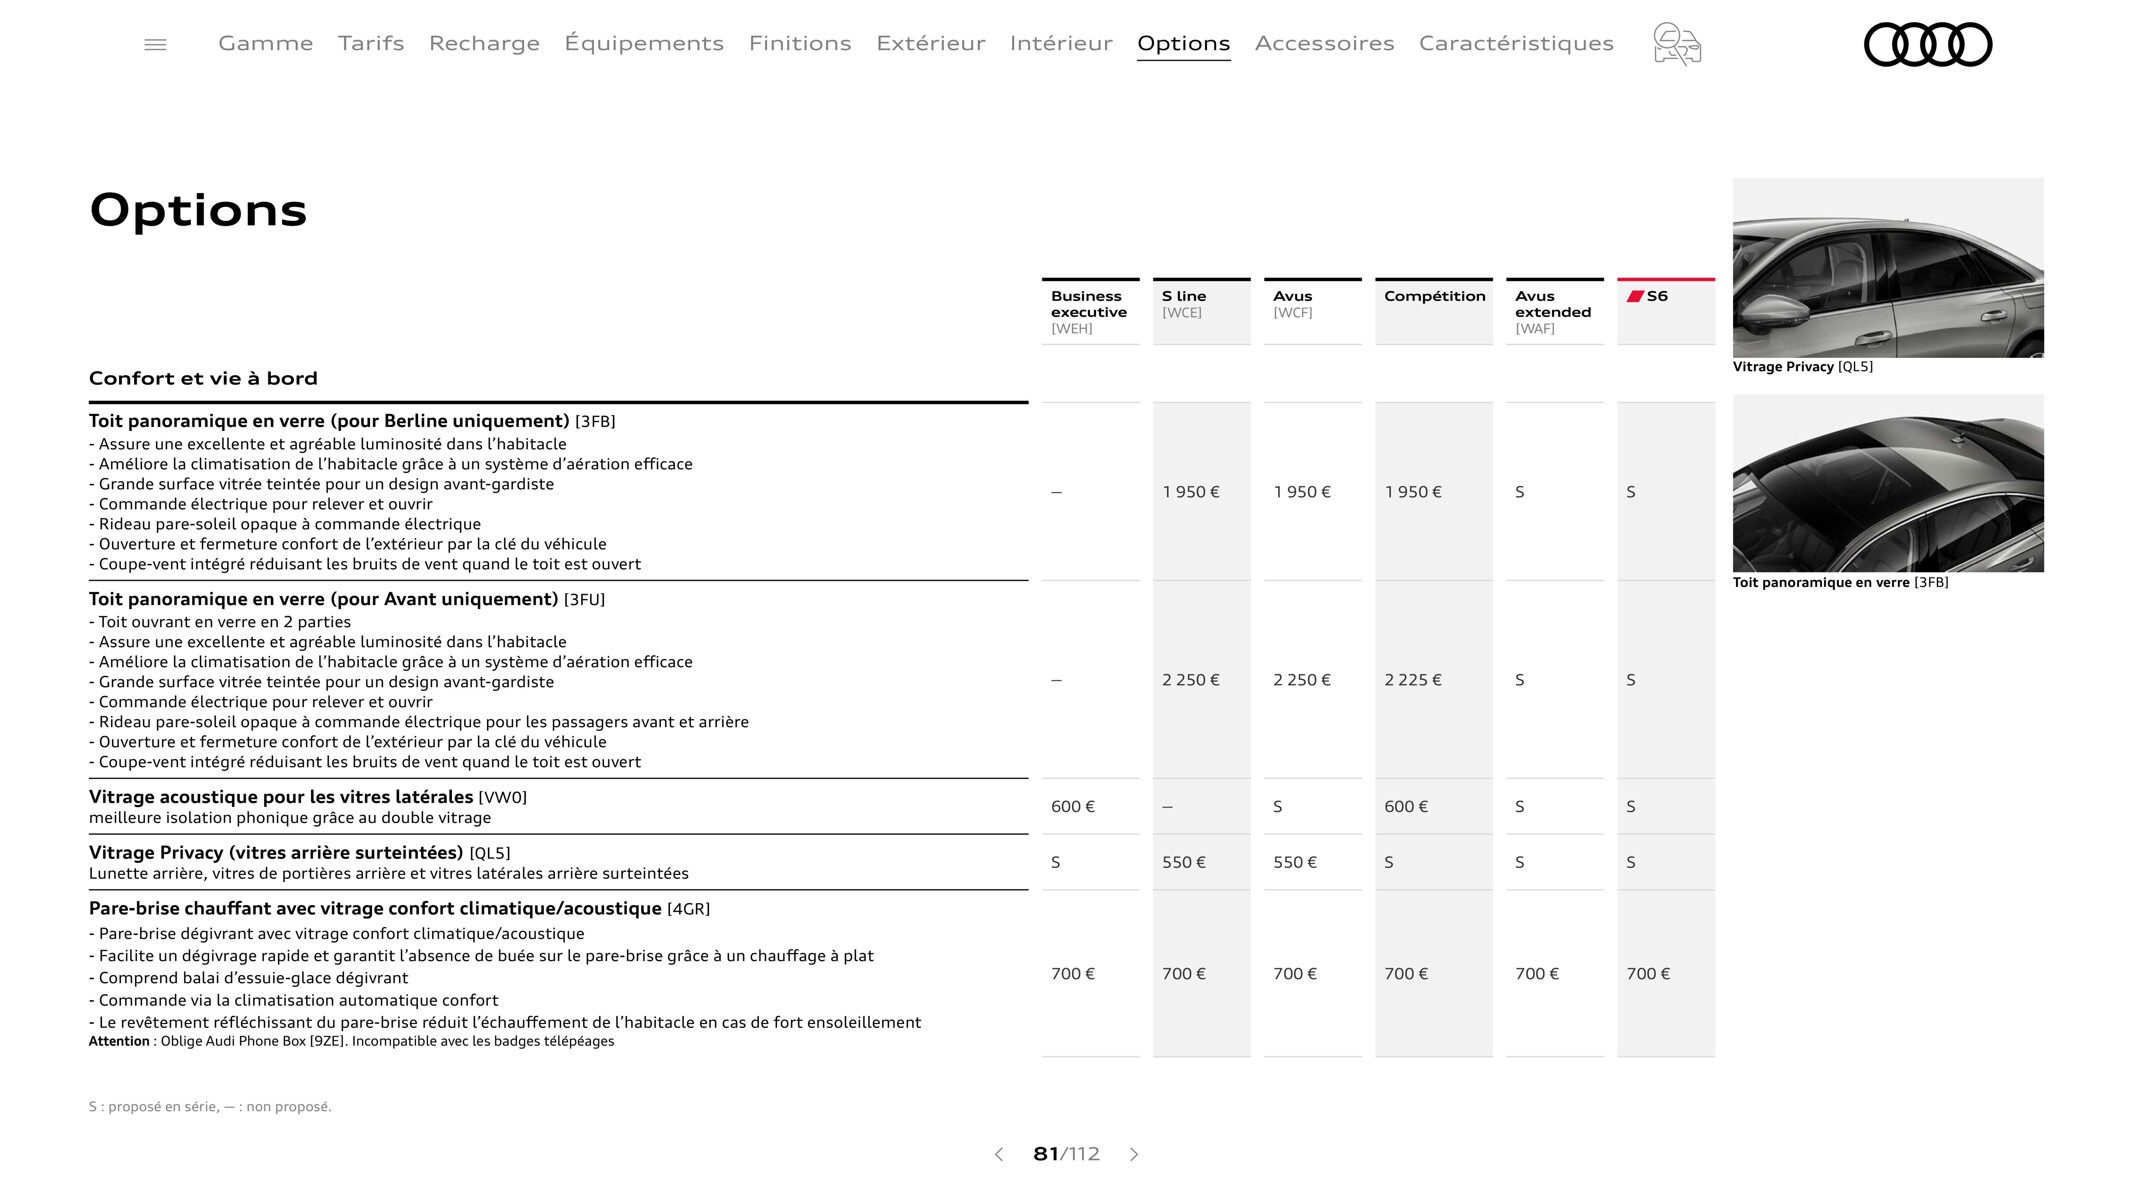
Task: Click 1 950 € price under Compétition
Action: [x=1413, y=492]
